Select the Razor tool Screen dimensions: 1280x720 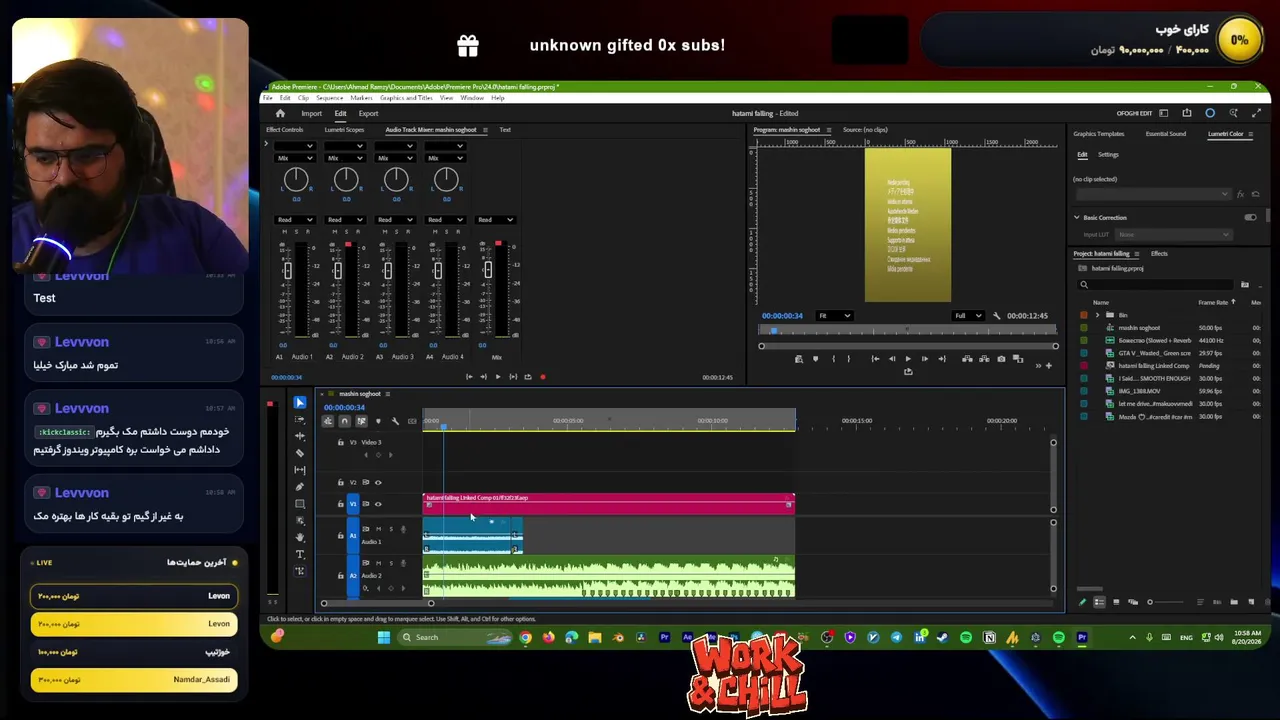coord(299,453)
